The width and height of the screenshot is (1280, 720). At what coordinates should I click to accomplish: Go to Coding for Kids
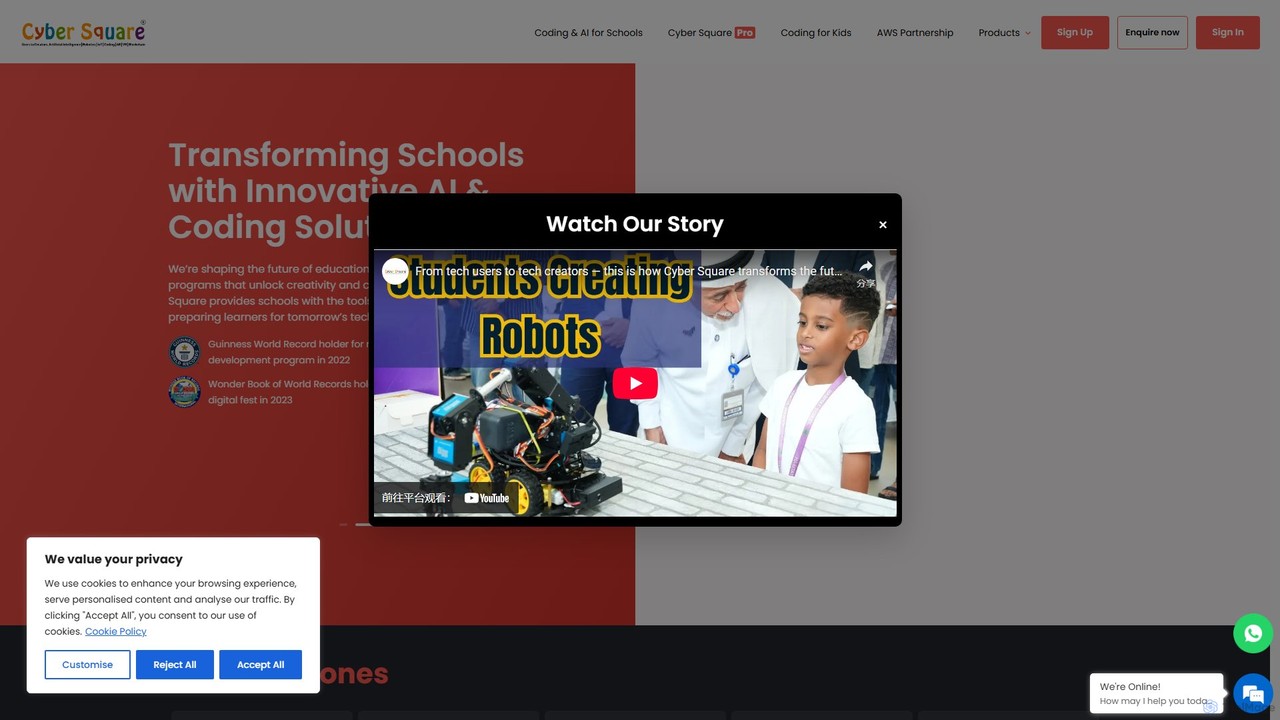816,33
